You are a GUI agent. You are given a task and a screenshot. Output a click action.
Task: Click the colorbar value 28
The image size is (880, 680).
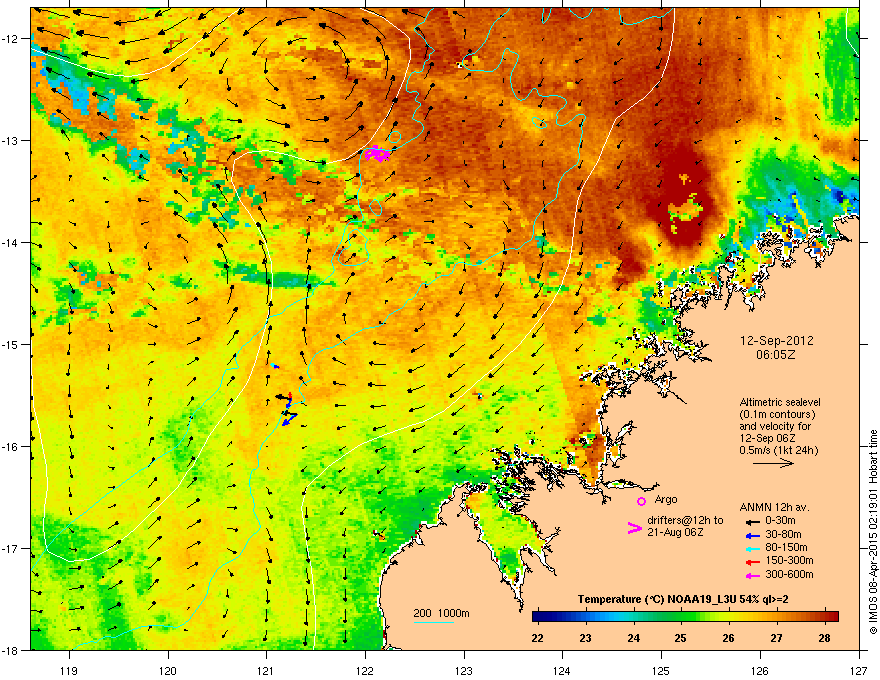824,638
